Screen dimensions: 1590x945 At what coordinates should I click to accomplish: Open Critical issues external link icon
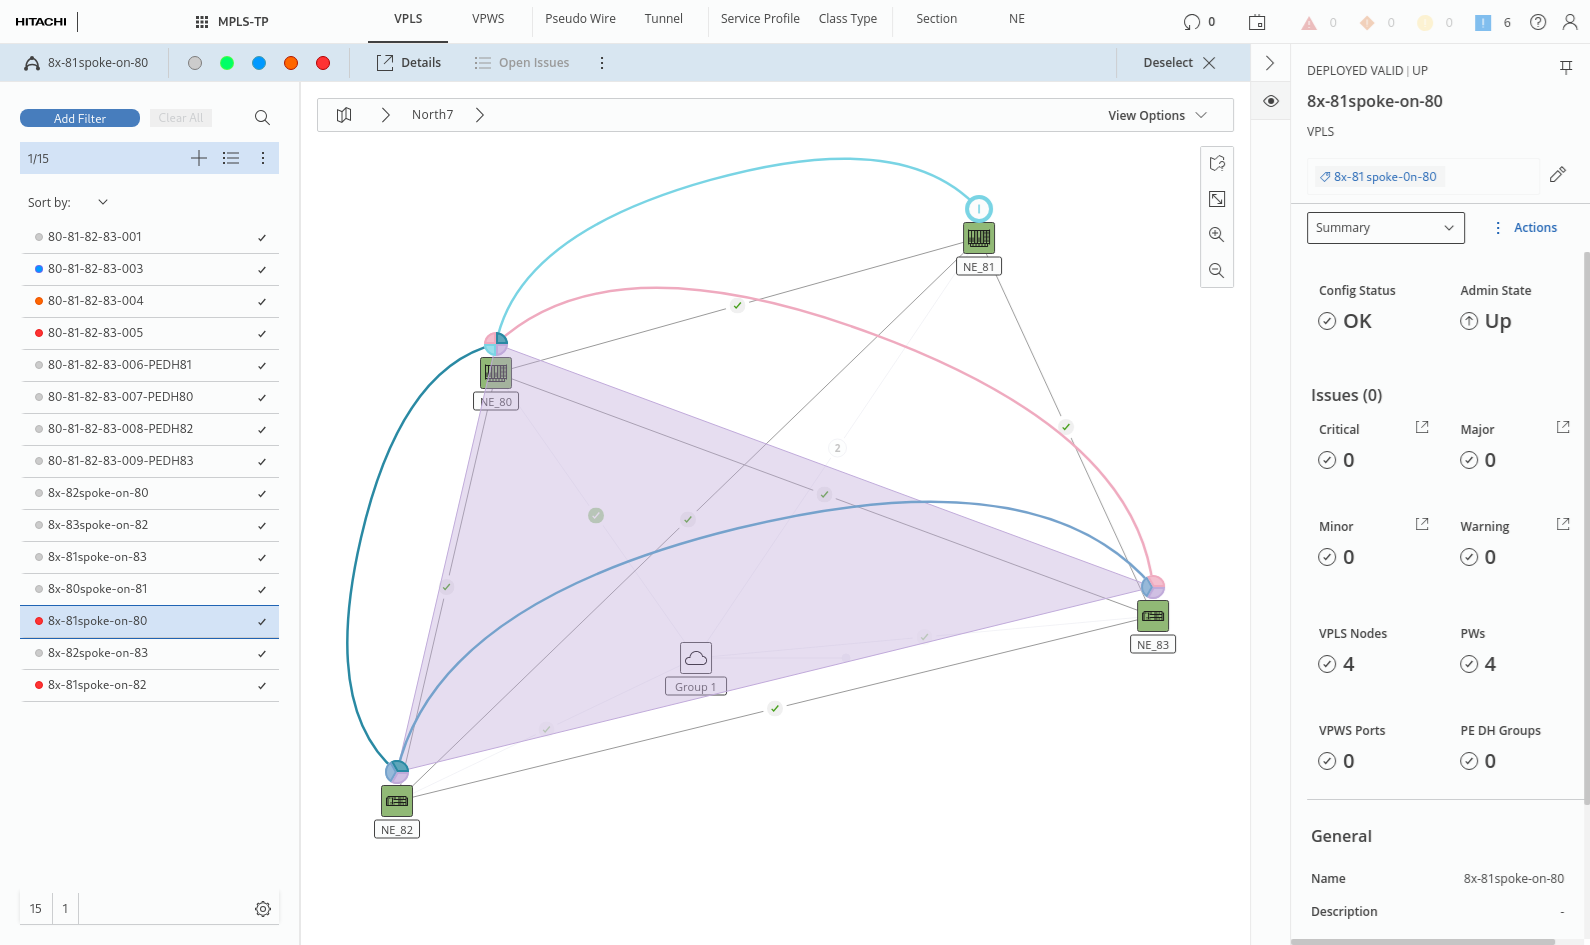(x=1422, y=428)
